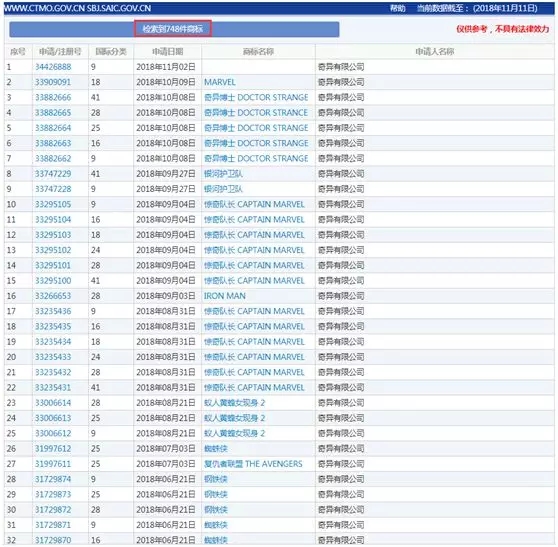The image size is (558, 547).
Task: Click the 申请日期 column header
Action: click(x=168, y=52)
